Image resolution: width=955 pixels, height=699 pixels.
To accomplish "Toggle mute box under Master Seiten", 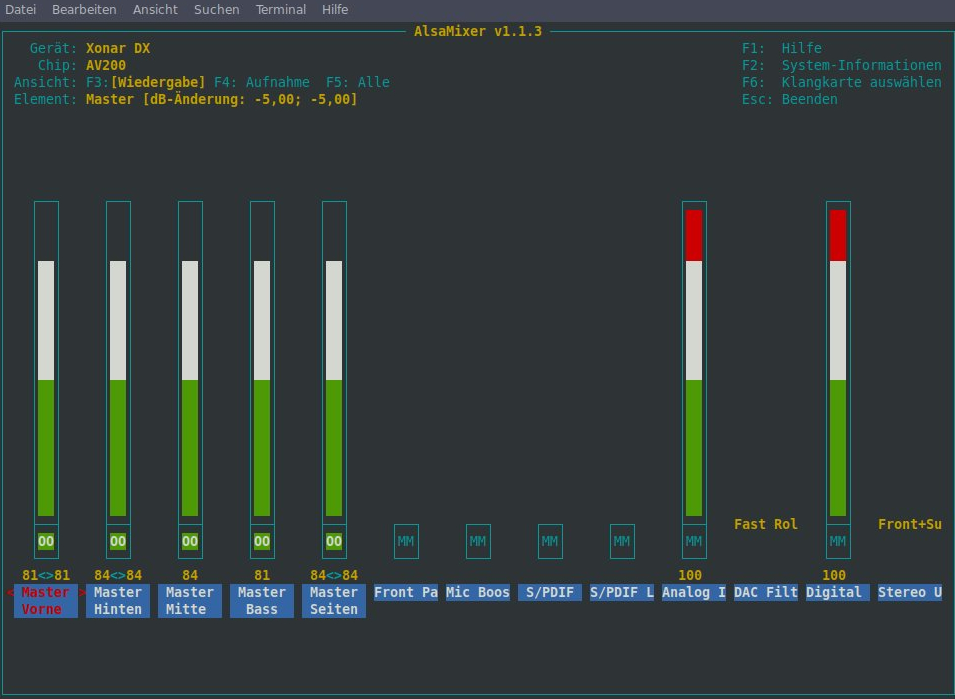I will (334, 541).
